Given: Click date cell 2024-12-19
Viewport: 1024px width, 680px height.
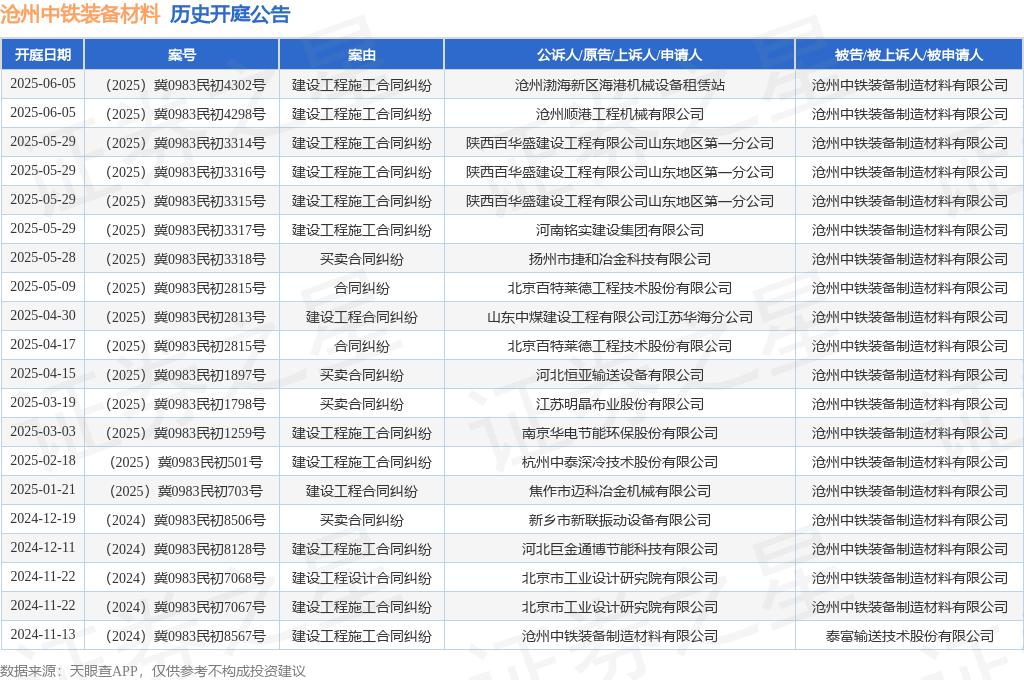Looking at the screenshot, I should pyautogui.click(x=43, y=518).
